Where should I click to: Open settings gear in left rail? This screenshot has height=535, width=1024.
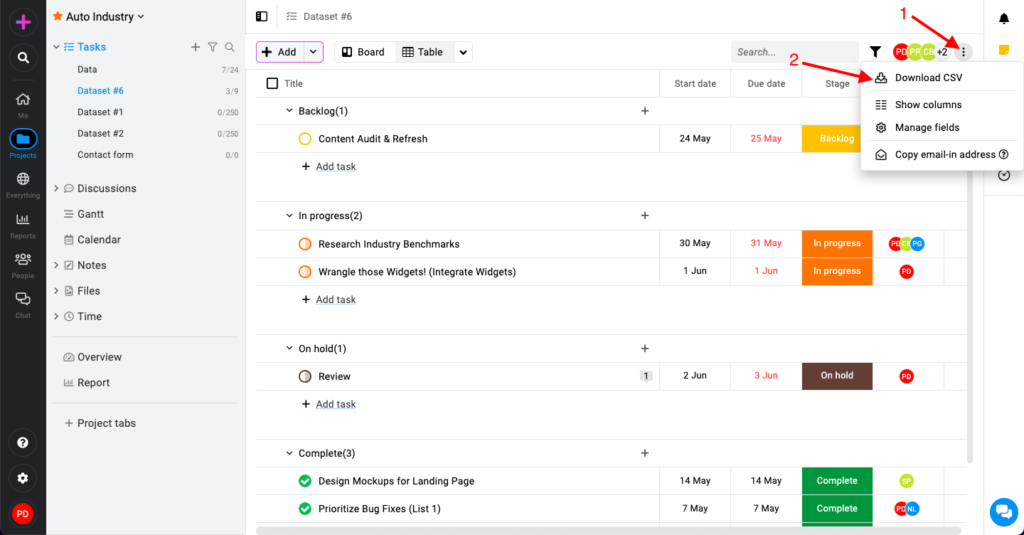[23, 478]
